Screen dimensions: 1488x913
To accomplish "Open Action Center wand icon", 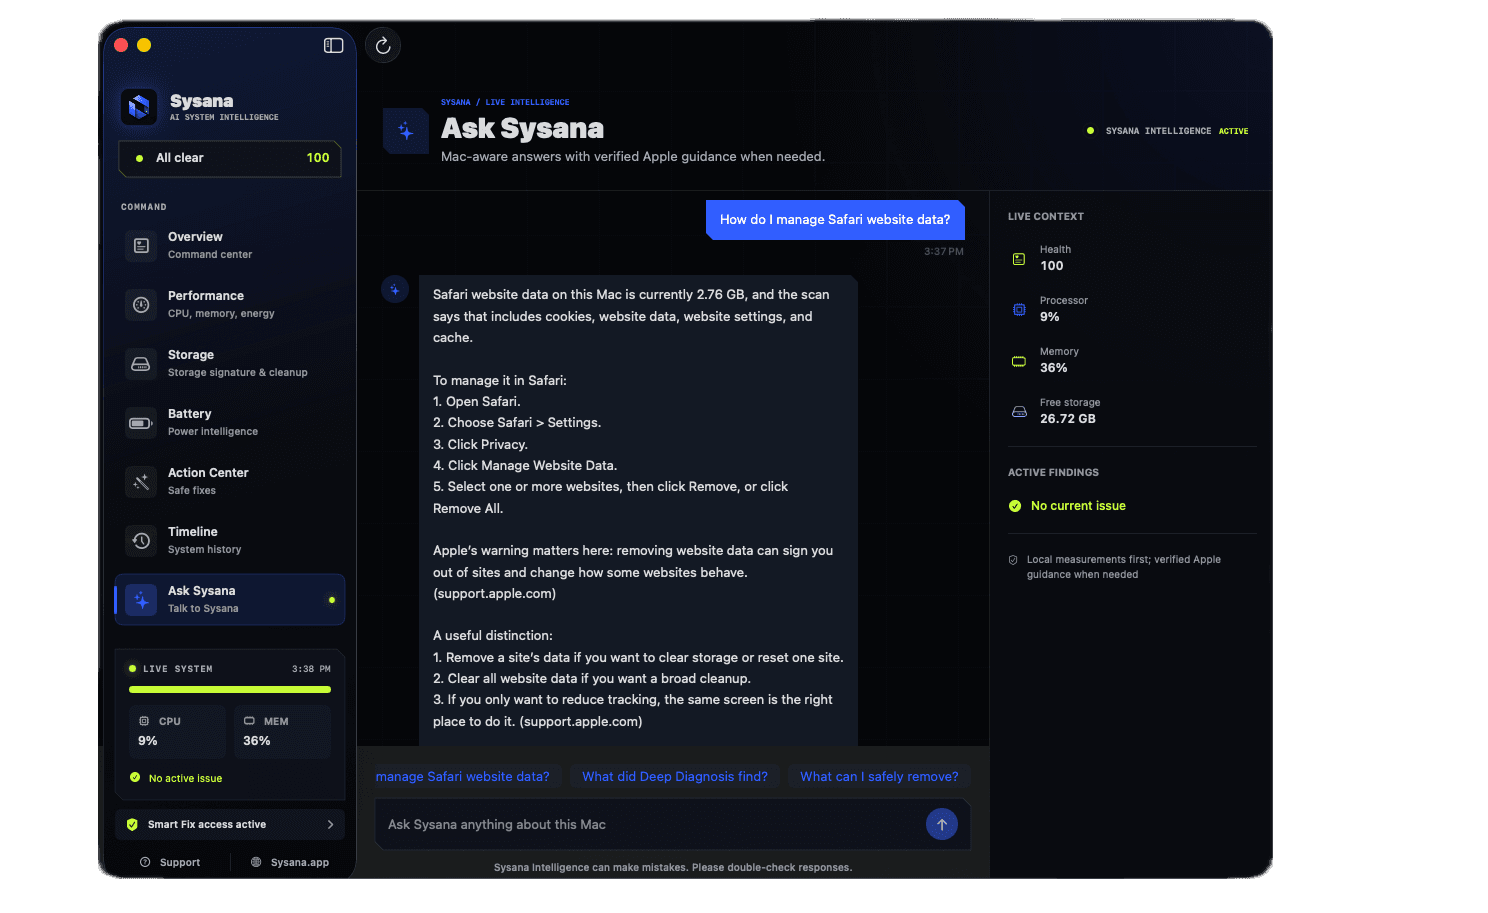I will pos(141,481).
